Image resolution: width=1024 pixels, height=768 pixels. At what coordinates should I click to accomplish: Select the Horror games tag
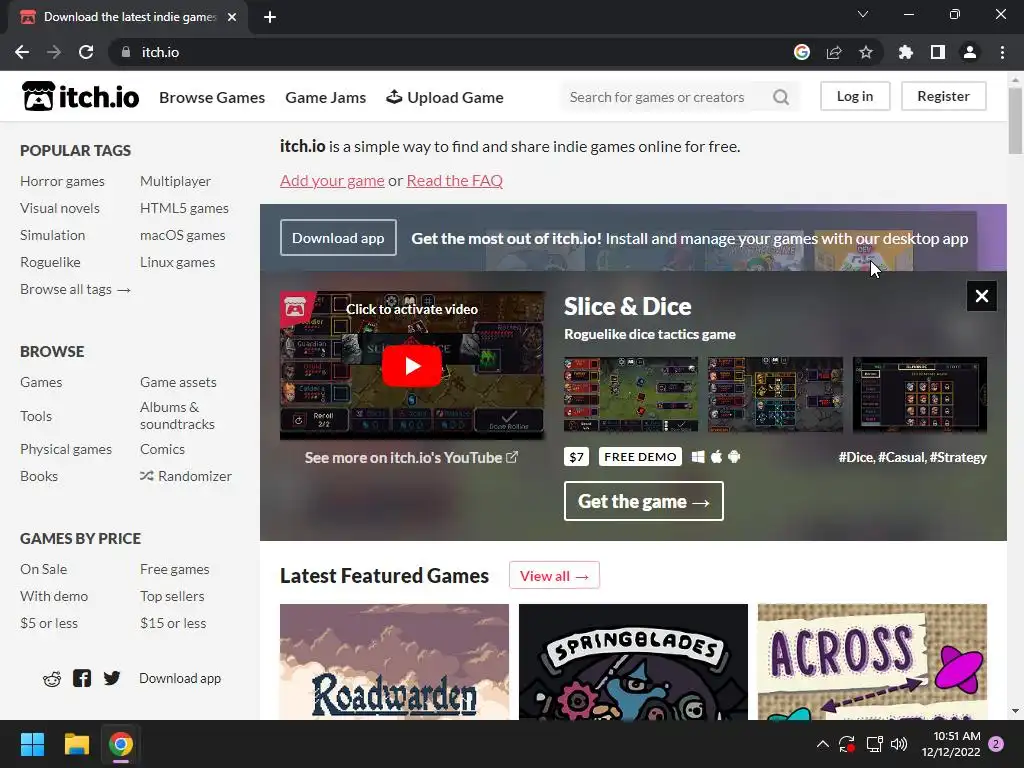click(63, 181)
